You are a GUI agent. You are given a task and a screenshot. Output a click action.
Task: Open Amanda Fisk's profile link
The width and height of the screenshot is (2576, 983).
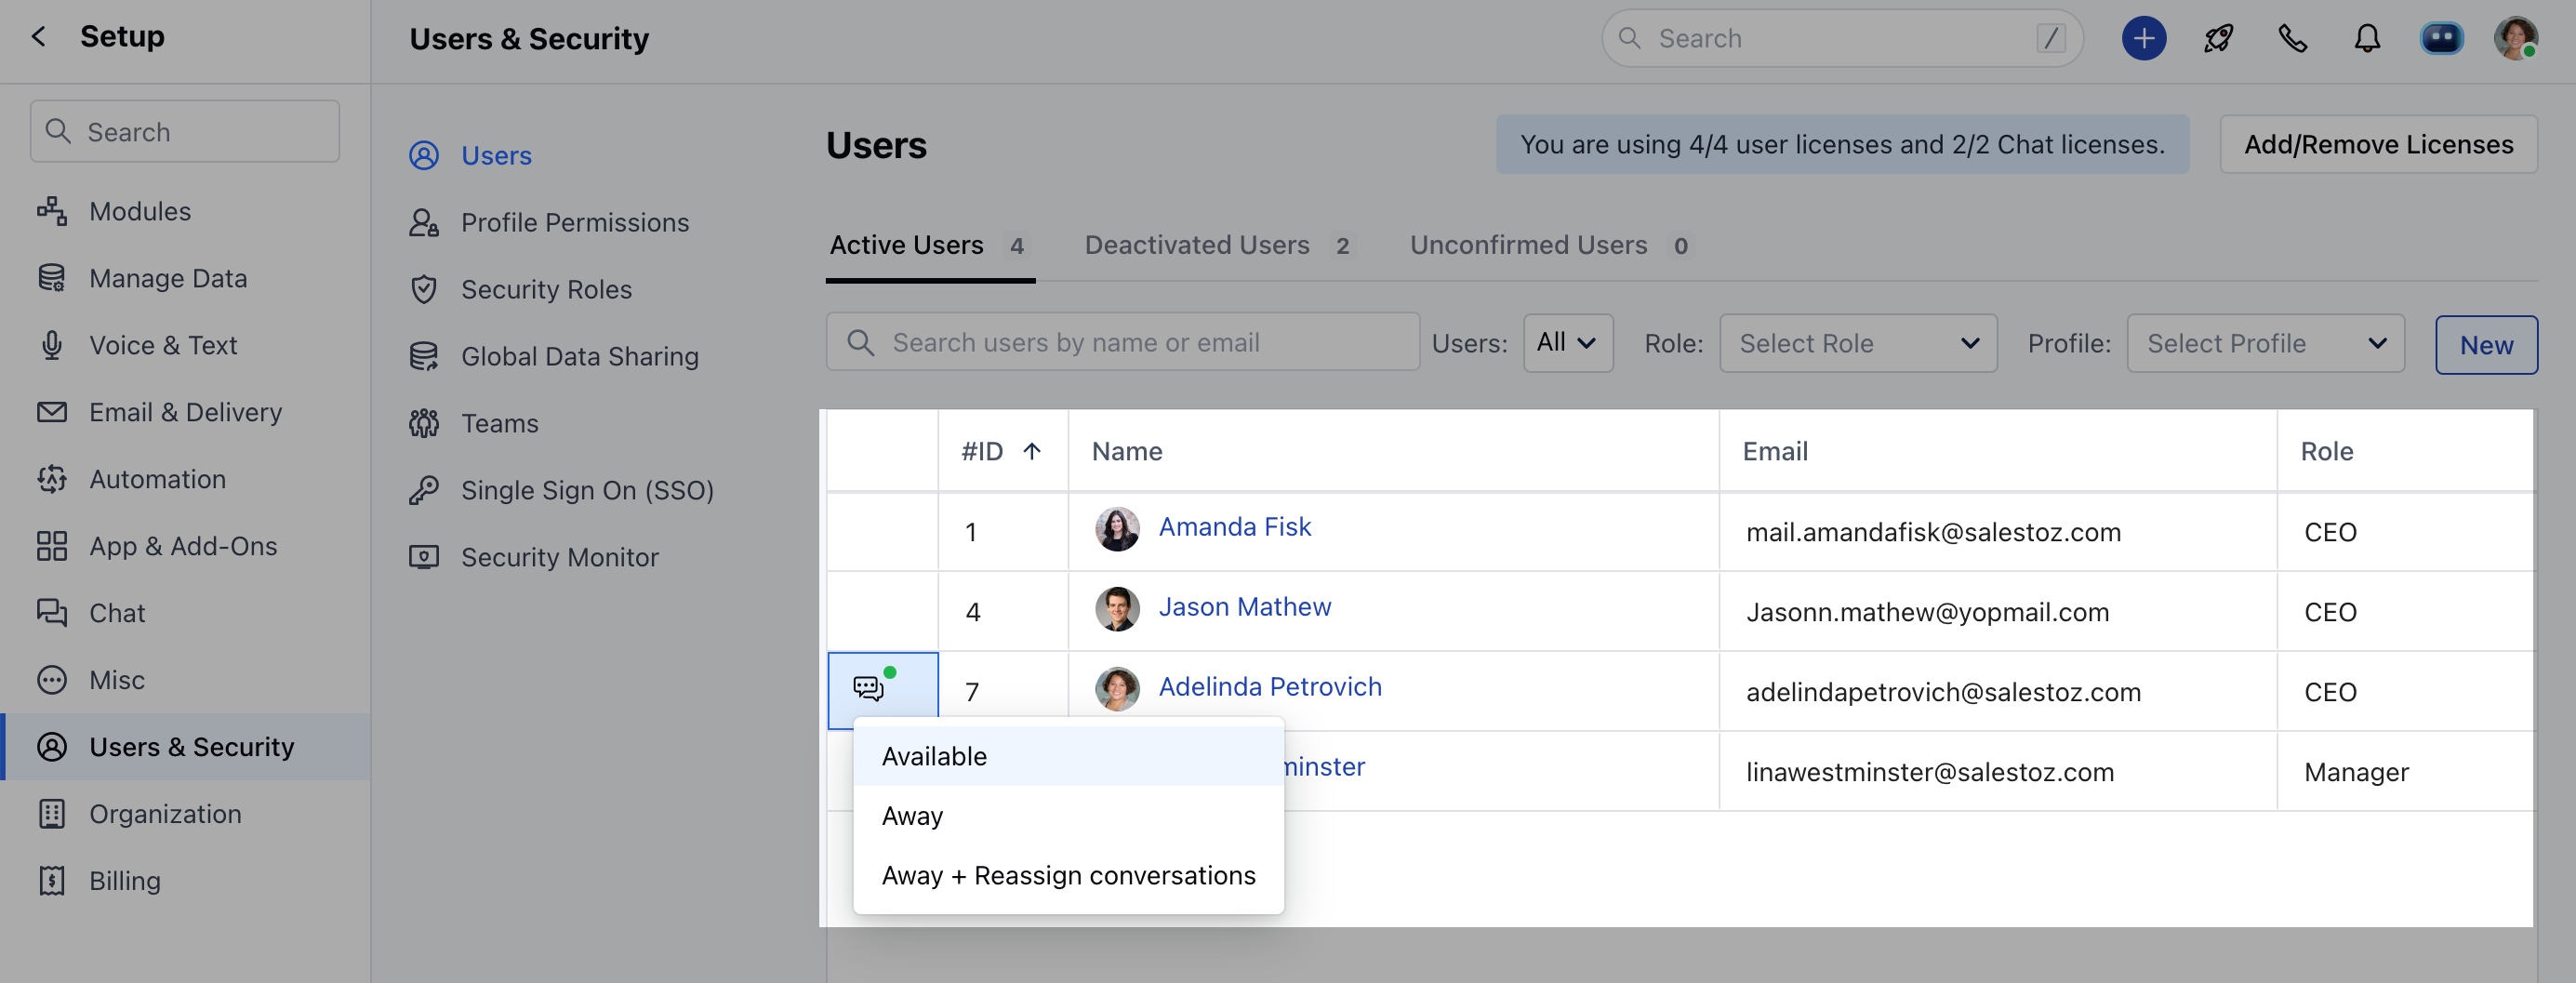1235,527
